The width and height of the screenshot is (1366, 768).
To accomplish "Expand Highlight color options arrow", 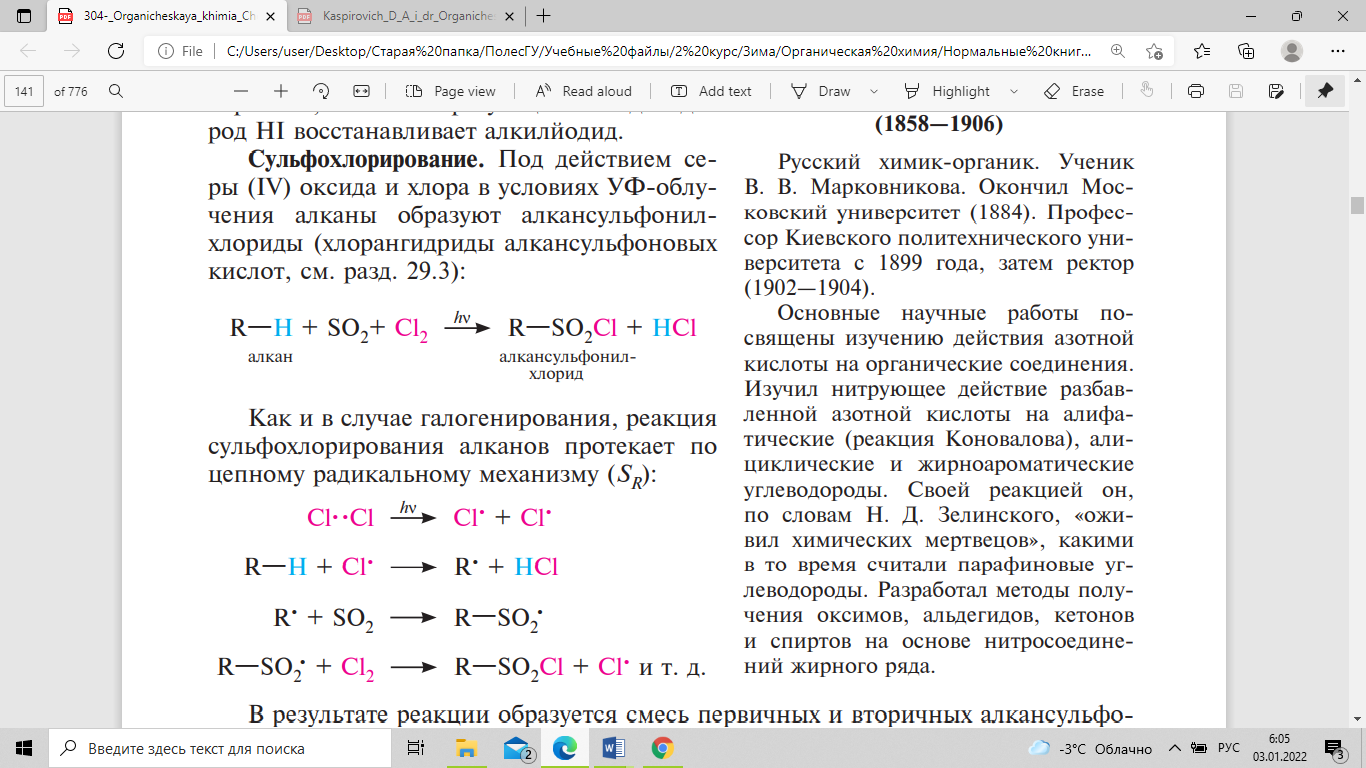I will pos(1014,91).
